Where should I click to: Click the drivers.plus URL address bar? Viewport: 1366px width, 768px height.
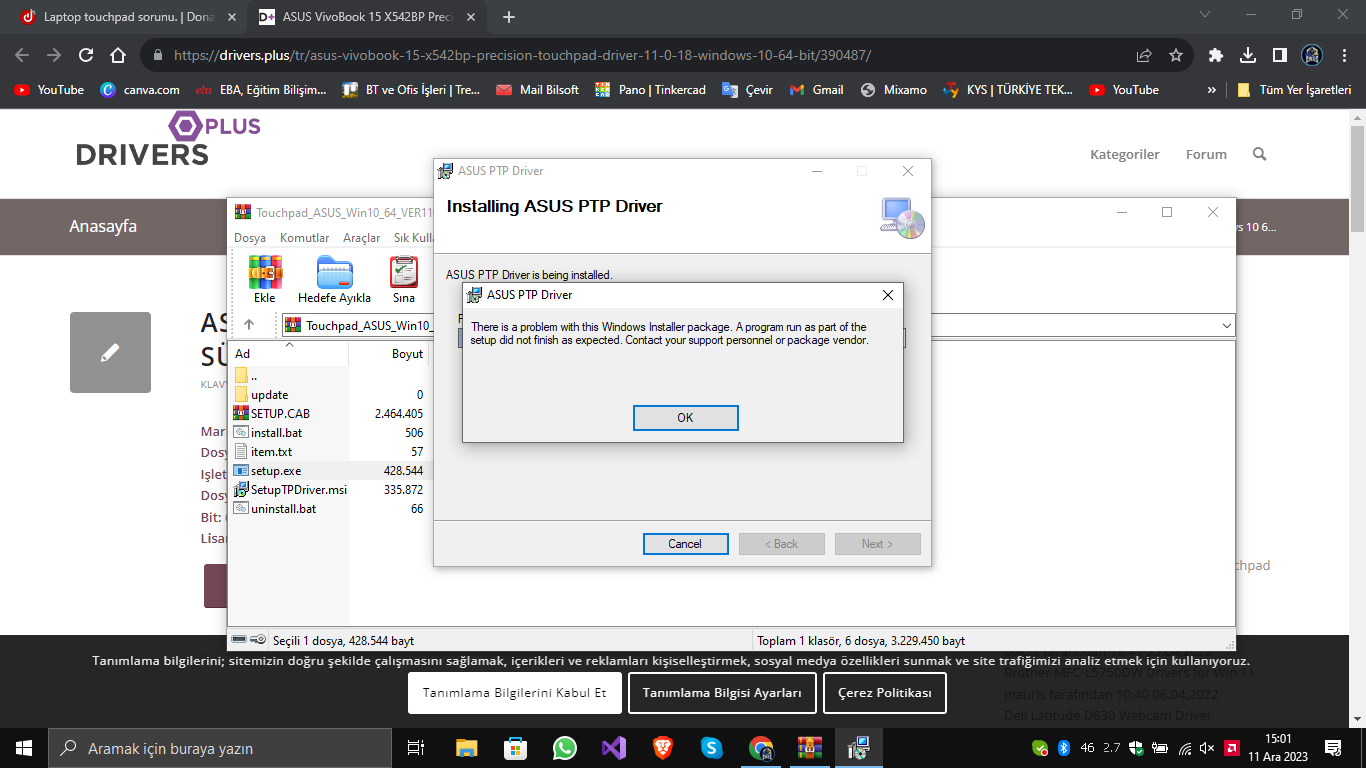522,56
